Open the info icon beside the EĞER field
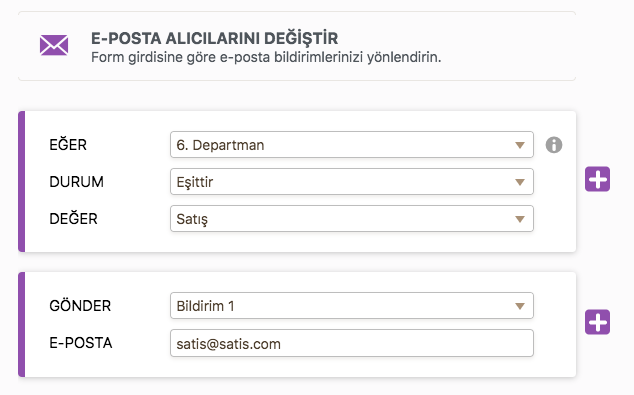 (554, 145)
